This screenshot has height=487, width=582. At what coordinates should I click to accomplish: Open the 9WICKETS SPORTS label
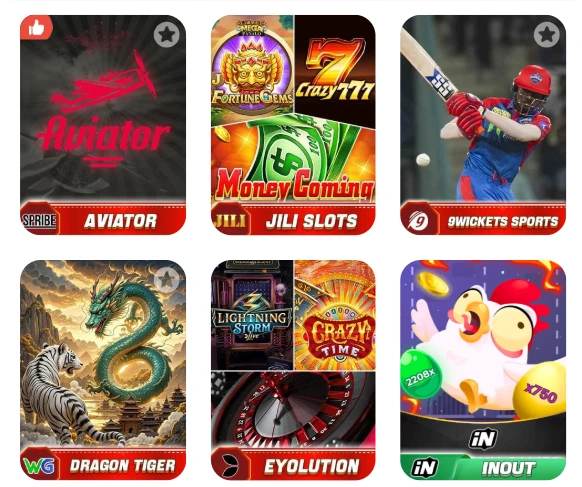tap(503, 222)
